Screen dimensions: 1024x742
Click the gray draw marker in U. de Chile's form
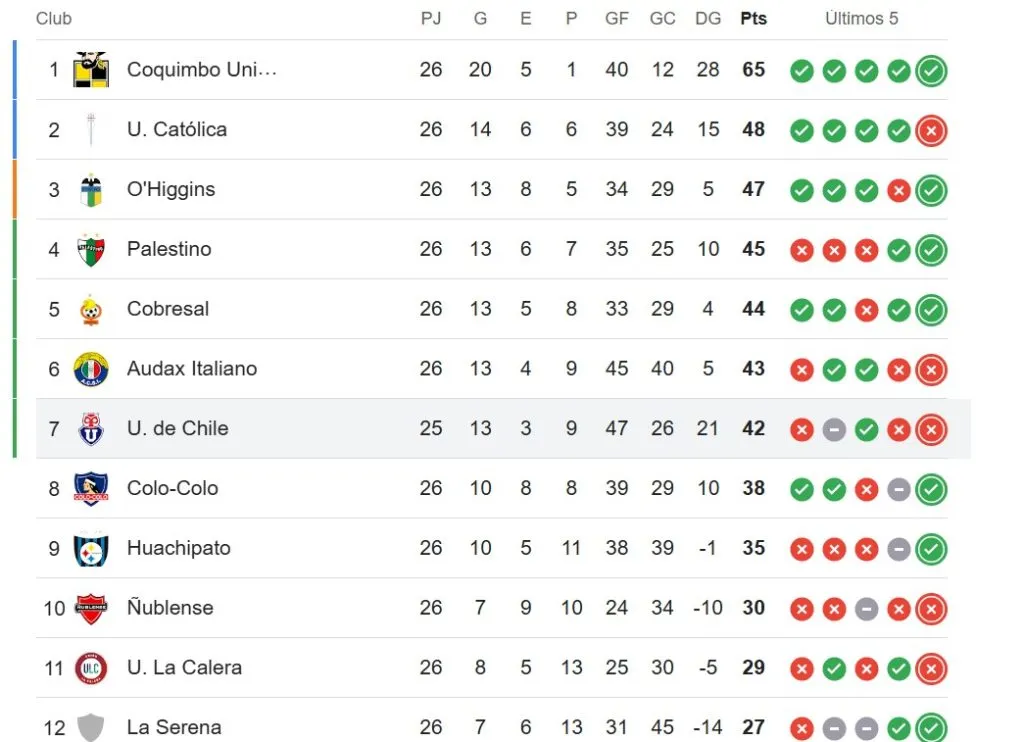click(834, 429)
